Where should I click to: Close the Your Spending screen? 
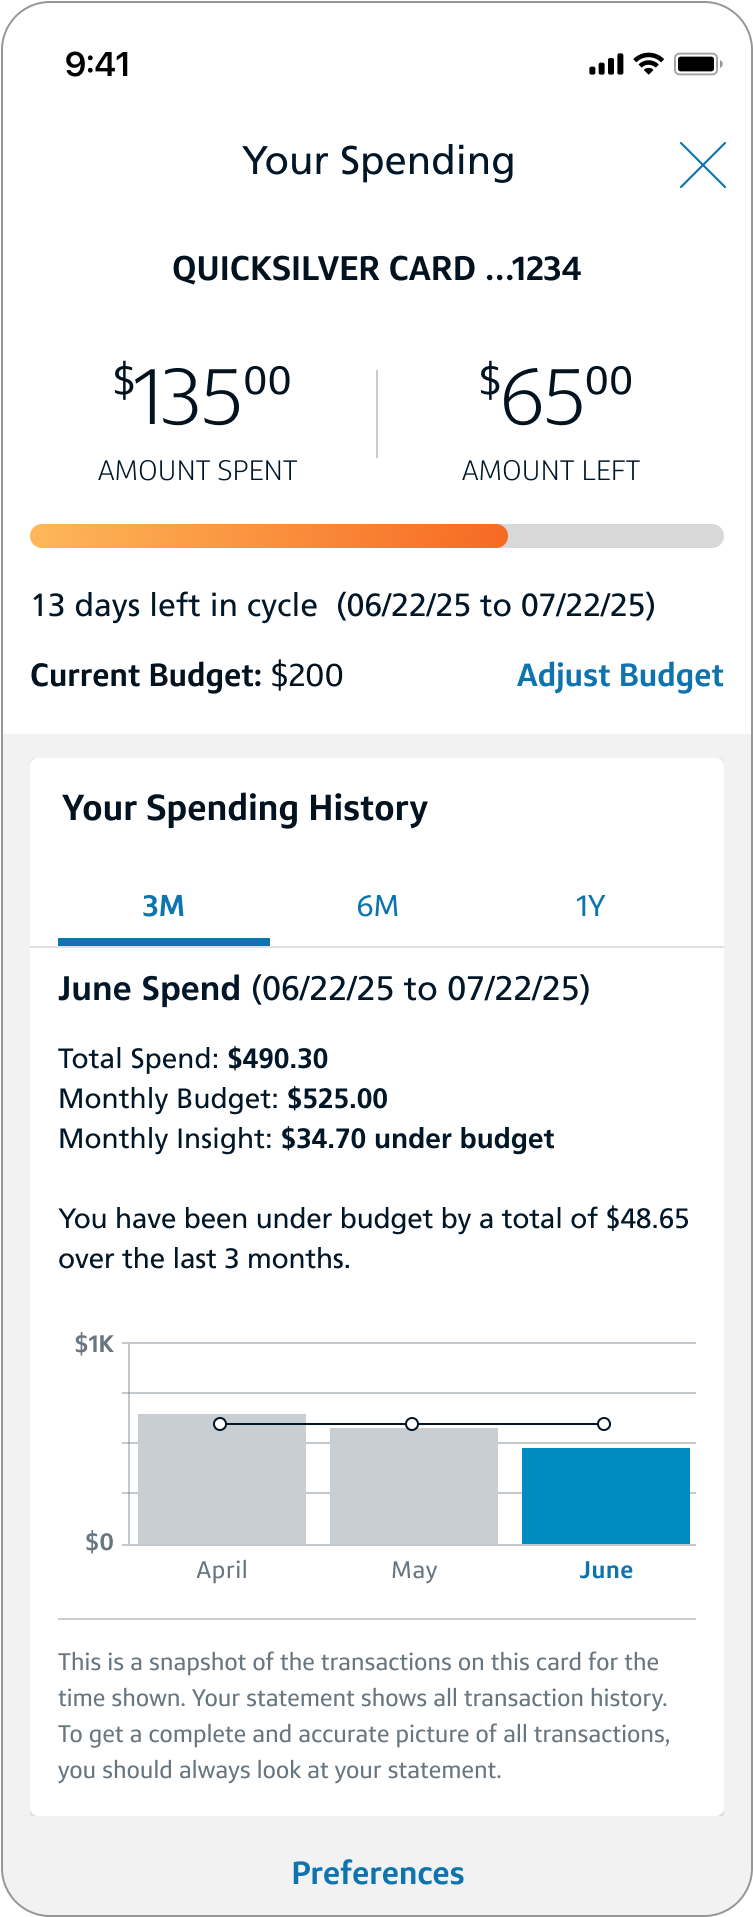[x=702, y=165]
